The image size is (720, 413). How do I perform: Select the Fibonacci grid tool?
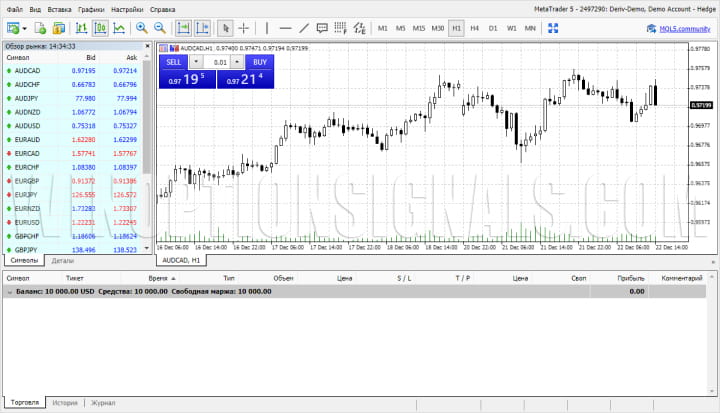pos(340,28)
